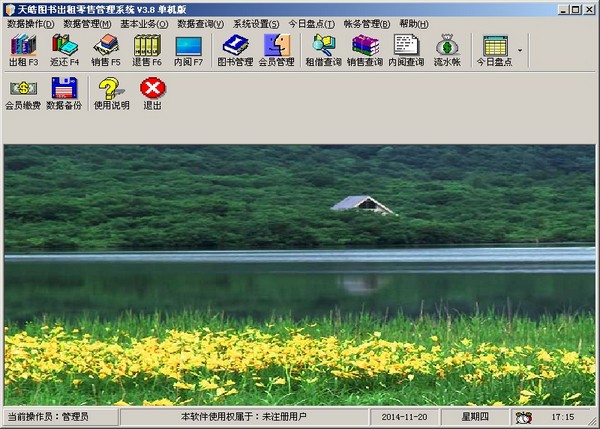
Task: Open the 使用说明 help question mark
Action: pyautogui.click(x=112, y=93)
